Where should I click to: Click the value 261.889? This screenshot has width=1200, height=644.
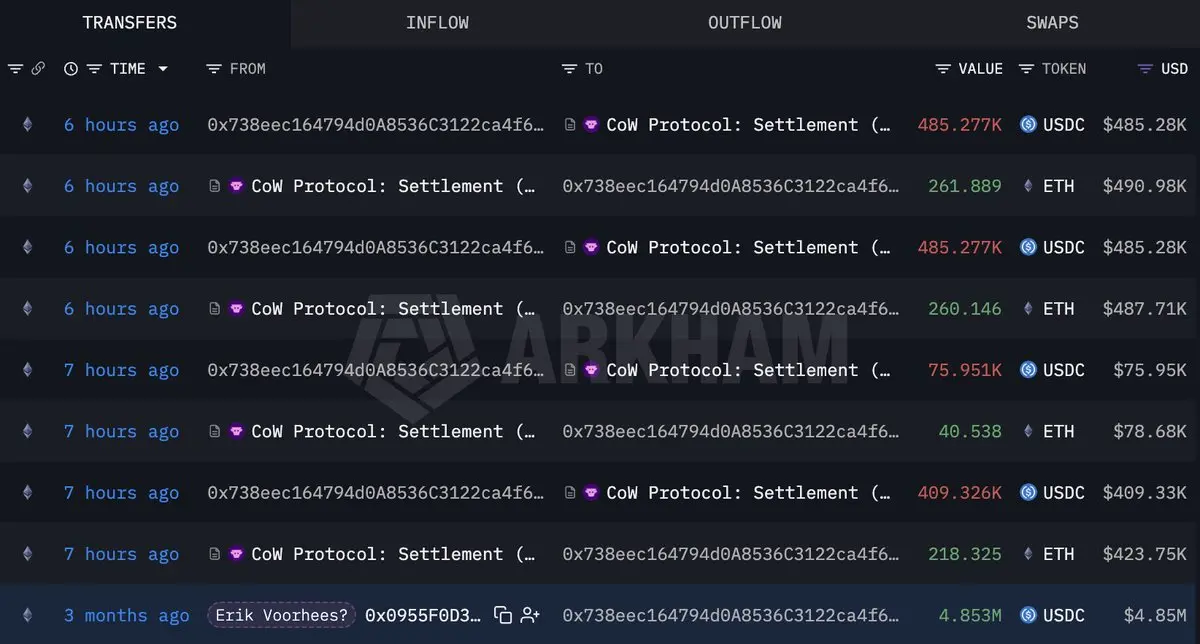tap(964, 186)
